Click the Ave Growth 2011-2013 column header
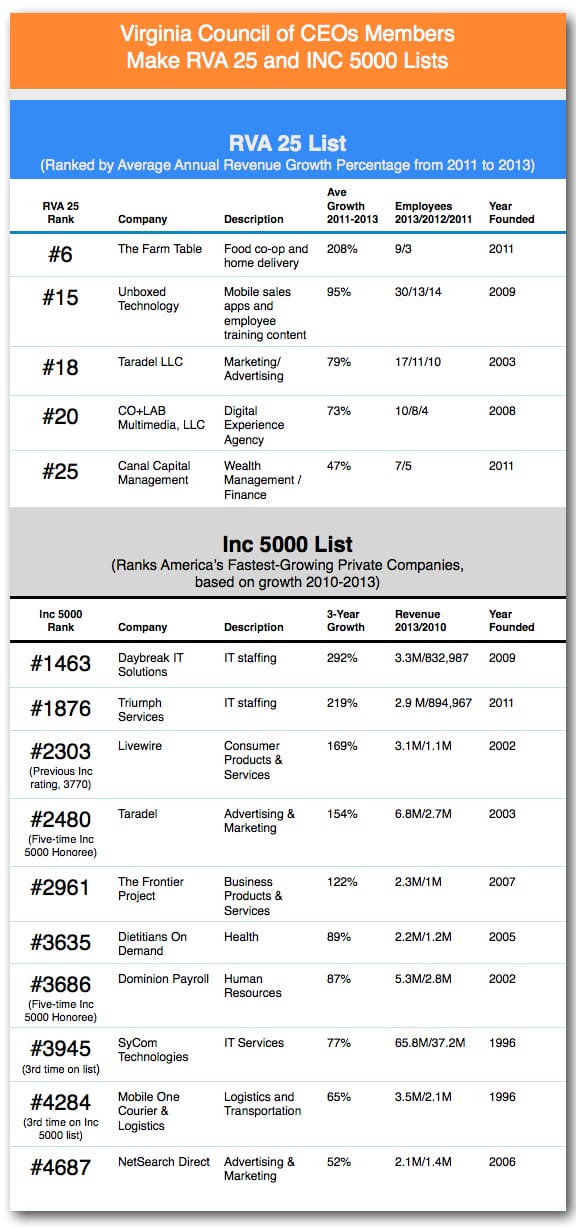 pos(353,205)
